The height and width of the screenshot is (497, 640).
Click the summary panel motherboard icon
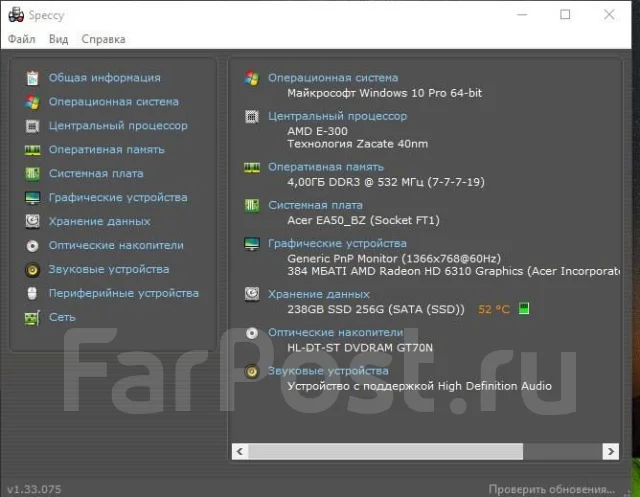coord(252,205)
